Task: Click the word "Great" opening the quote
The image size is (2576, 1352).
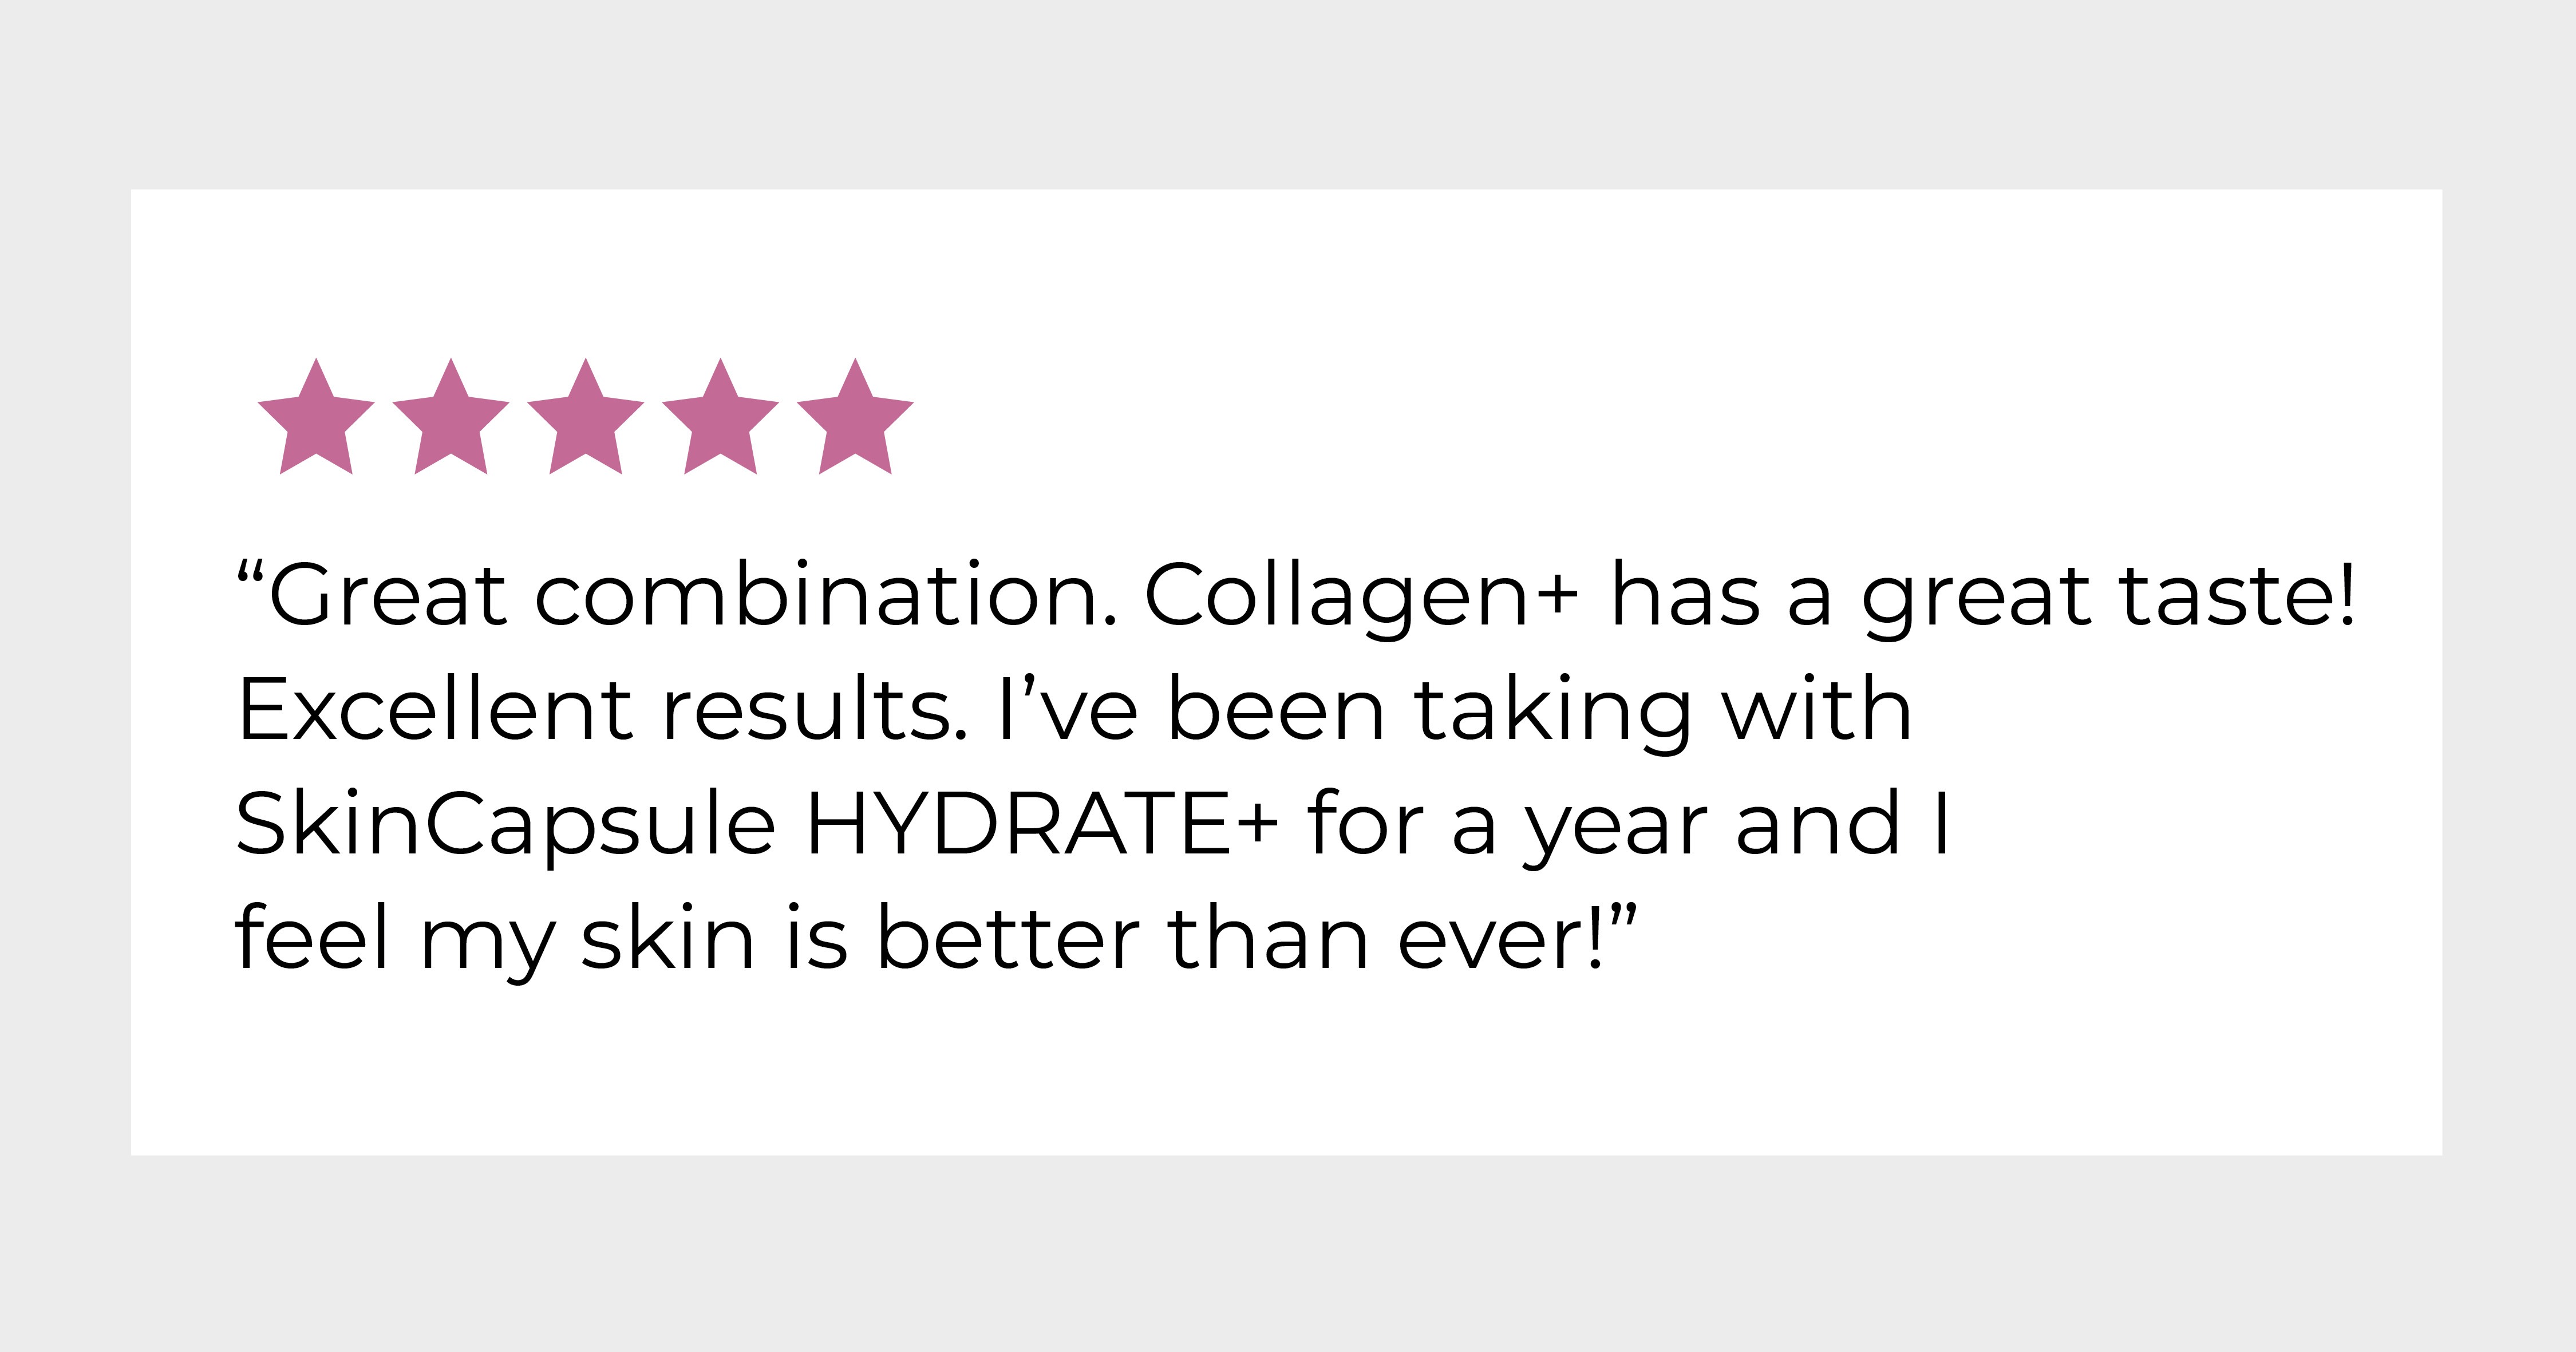Action: click(x=388, y=596)
